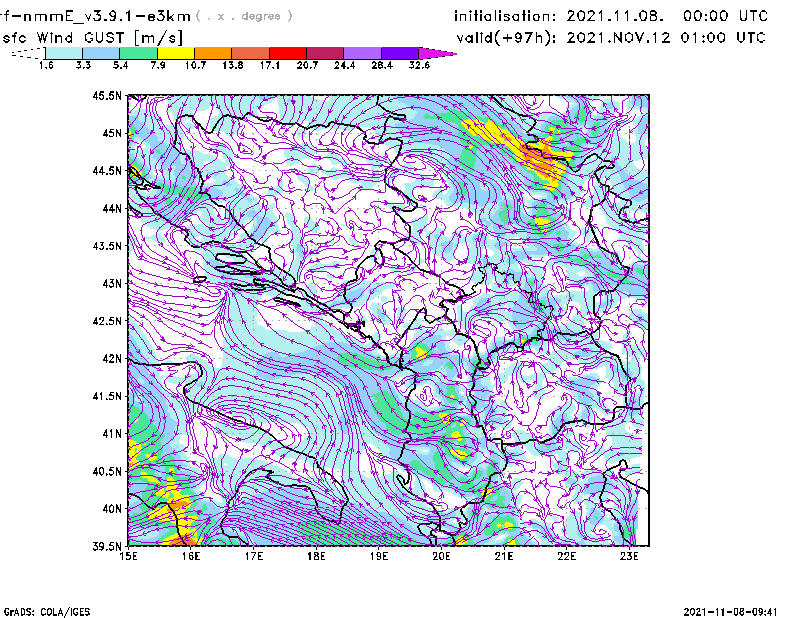Click the 16E longitude label

click(191, 556)
